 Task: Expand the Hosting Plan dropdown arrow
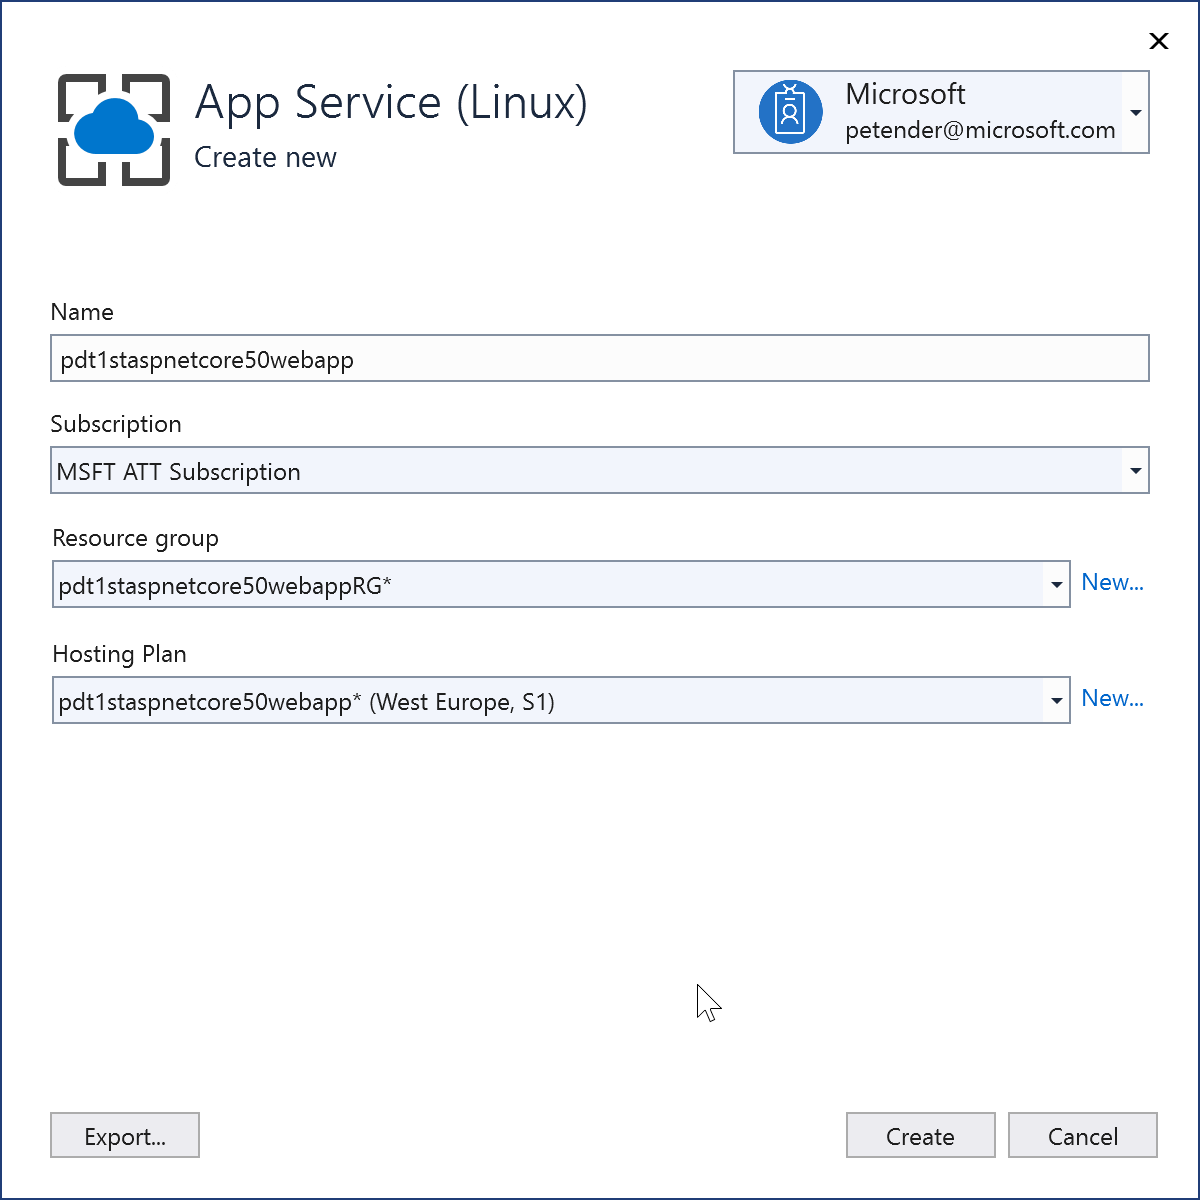[1056, 700]
